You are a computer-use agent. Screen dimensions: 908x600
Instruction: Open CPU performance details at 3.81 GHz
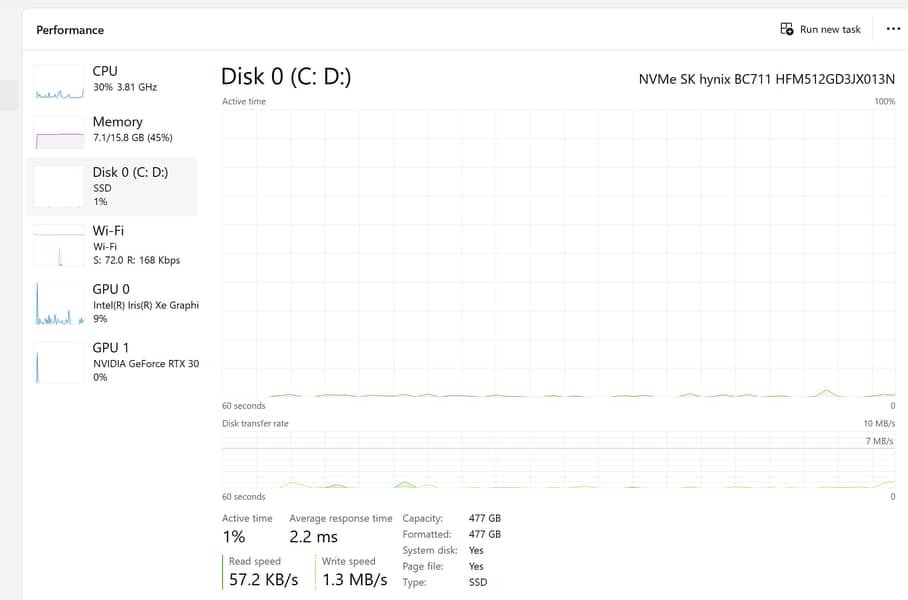(125, 87)
